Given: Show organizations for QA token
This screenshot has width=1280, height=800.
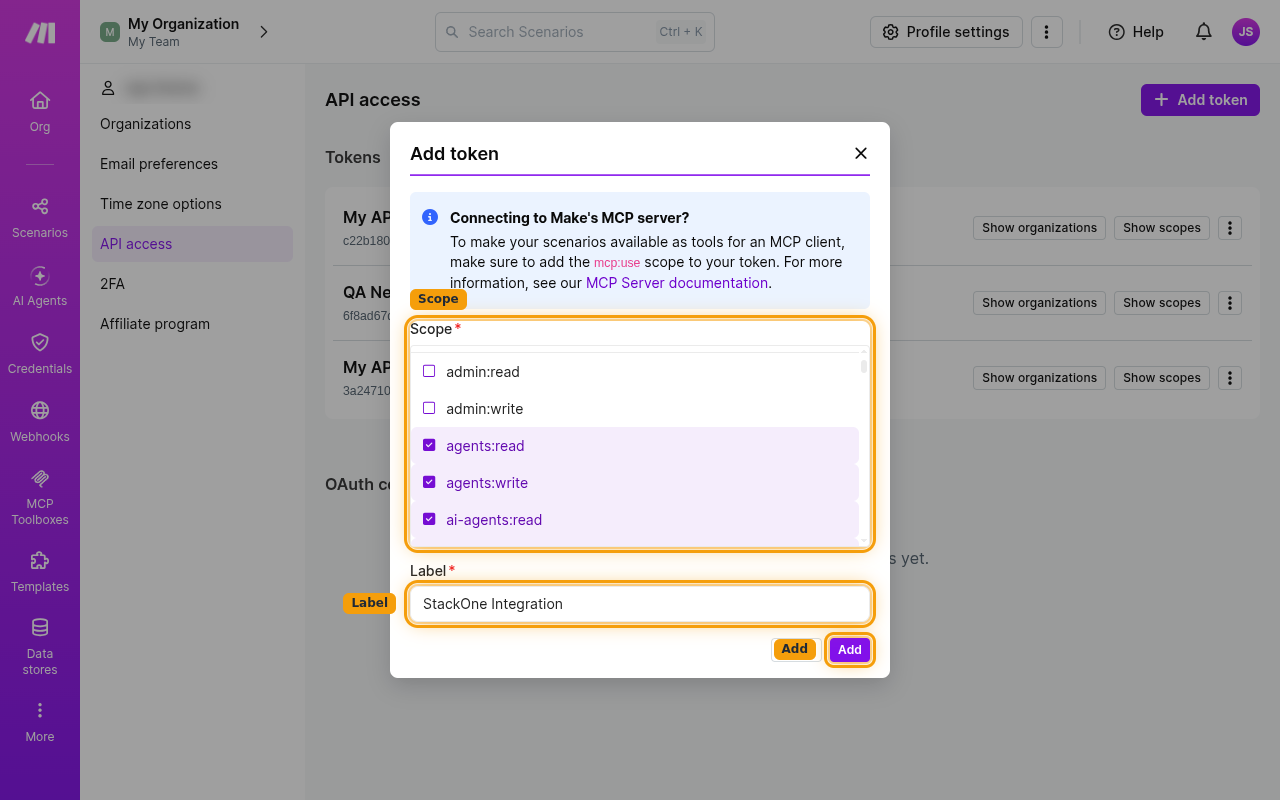Looking at the screenshot, I should tap(1040, 303).
